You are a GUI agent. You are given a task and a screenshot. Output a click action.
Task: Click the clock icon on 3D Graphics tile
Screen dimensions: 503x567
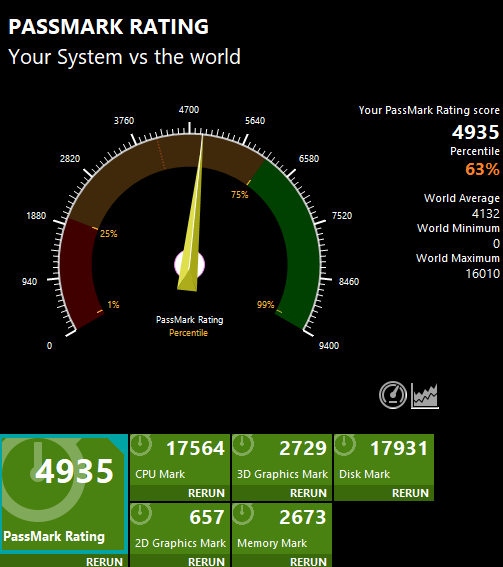point(243,445)
